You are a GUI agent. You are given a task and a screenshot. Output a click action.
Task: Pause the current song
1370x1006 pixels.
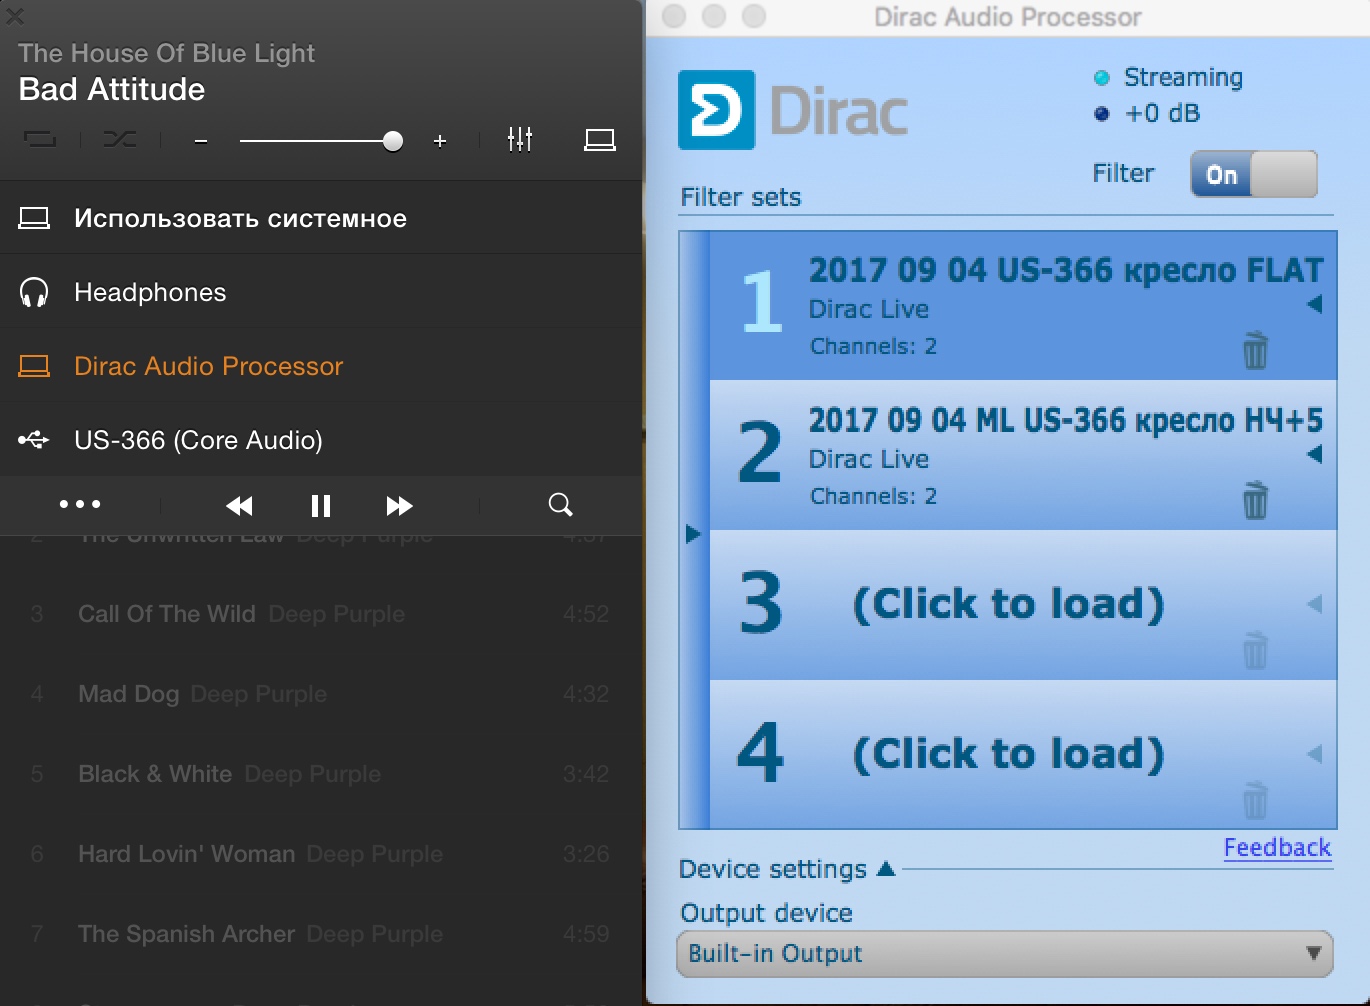pos(320,506)
